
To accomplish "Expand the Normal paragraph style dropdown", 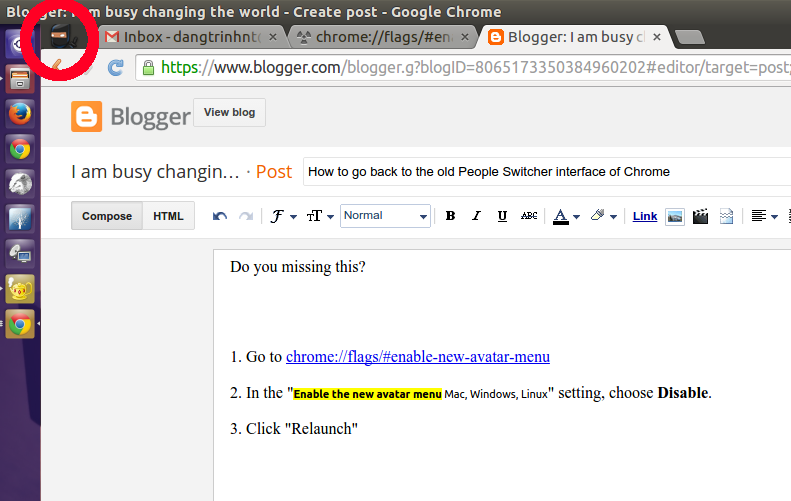I will tap(385, 216).
